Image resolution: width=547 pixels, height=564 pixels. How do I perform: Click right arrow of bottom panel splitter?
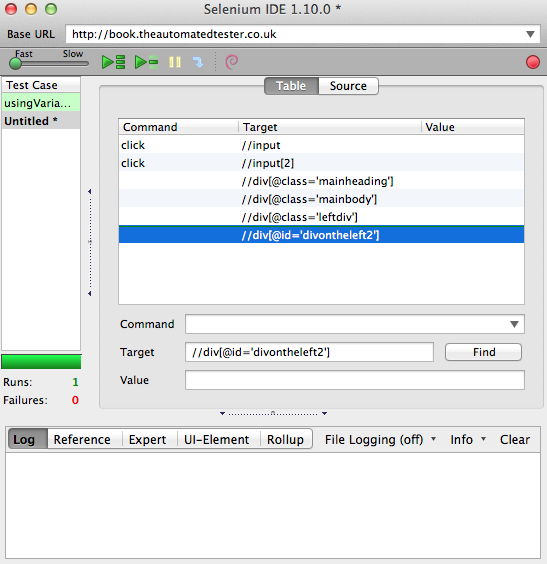(324, 413)
